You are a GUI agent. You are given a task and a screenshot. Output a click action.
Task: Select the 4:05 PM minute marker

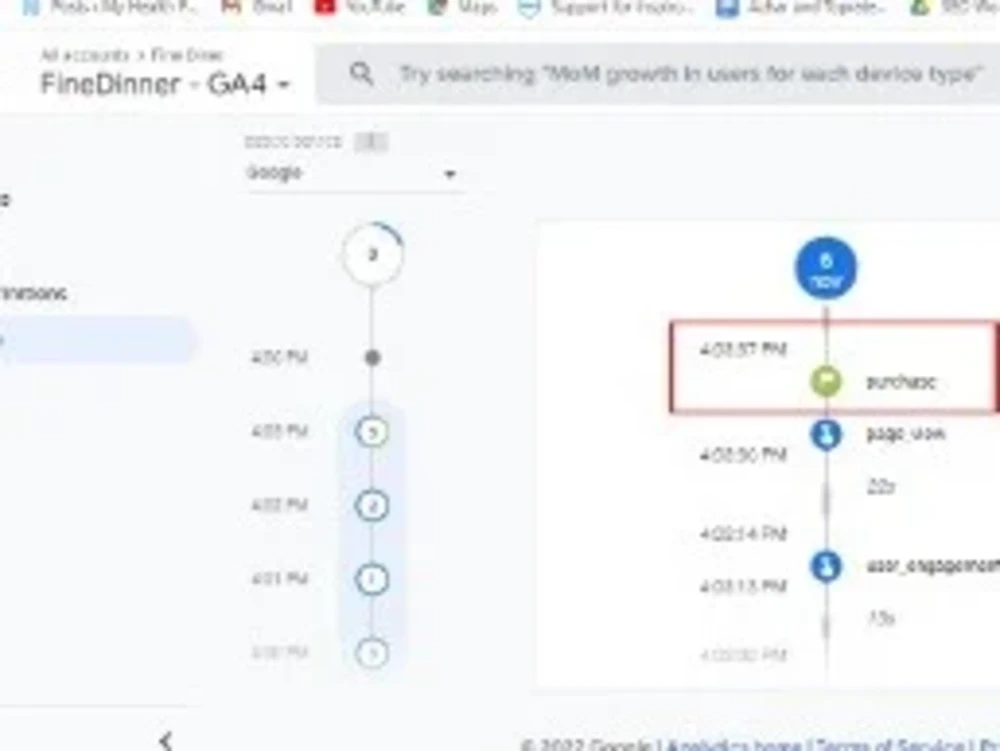click(x=373, y=432)
